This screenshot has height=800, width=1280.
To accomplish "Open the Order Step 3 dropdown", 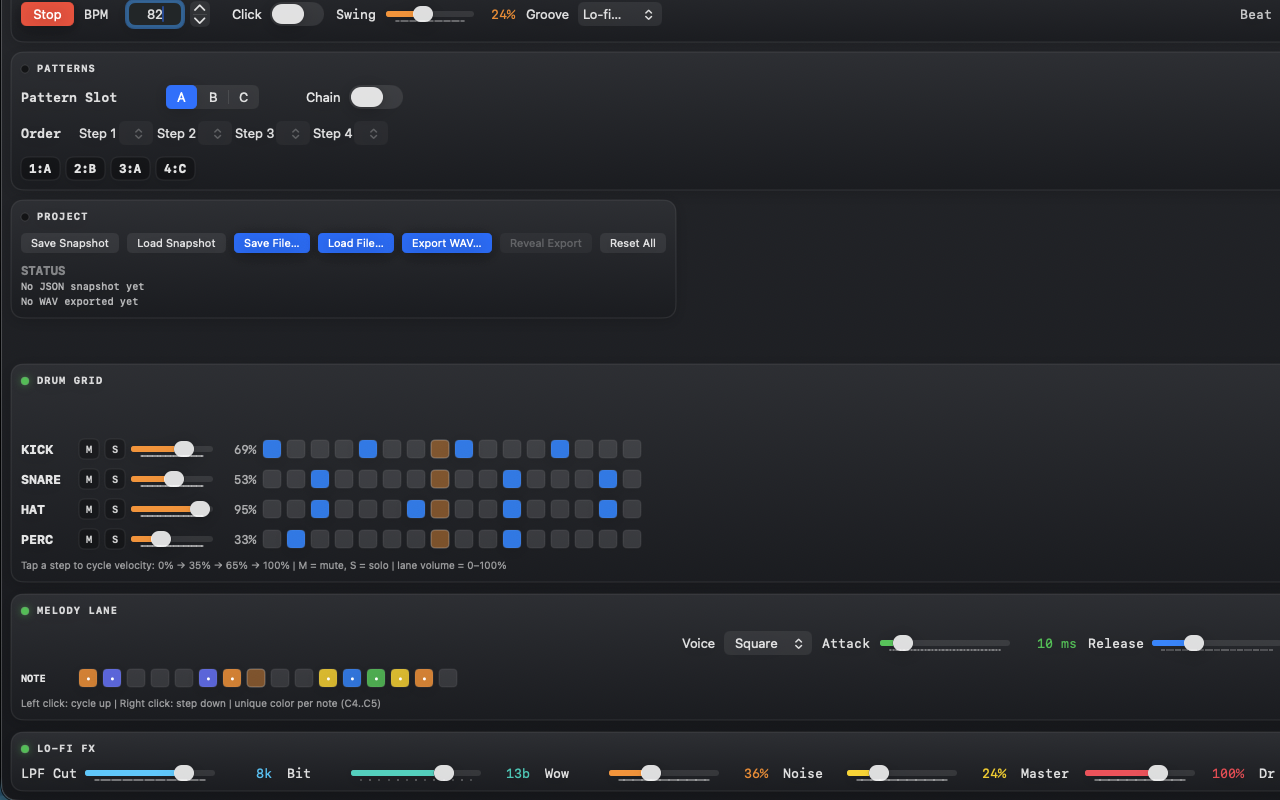I will 293,133.
